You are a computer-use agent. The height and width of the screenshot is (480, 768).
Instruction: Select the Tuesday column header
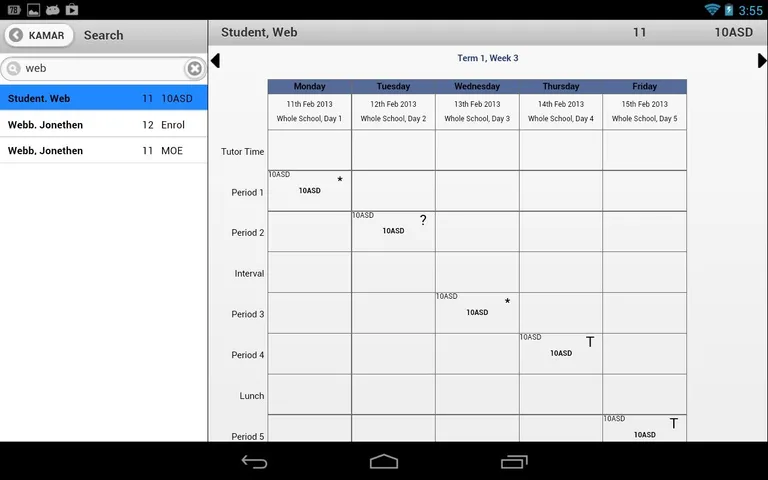pos(393,86)
